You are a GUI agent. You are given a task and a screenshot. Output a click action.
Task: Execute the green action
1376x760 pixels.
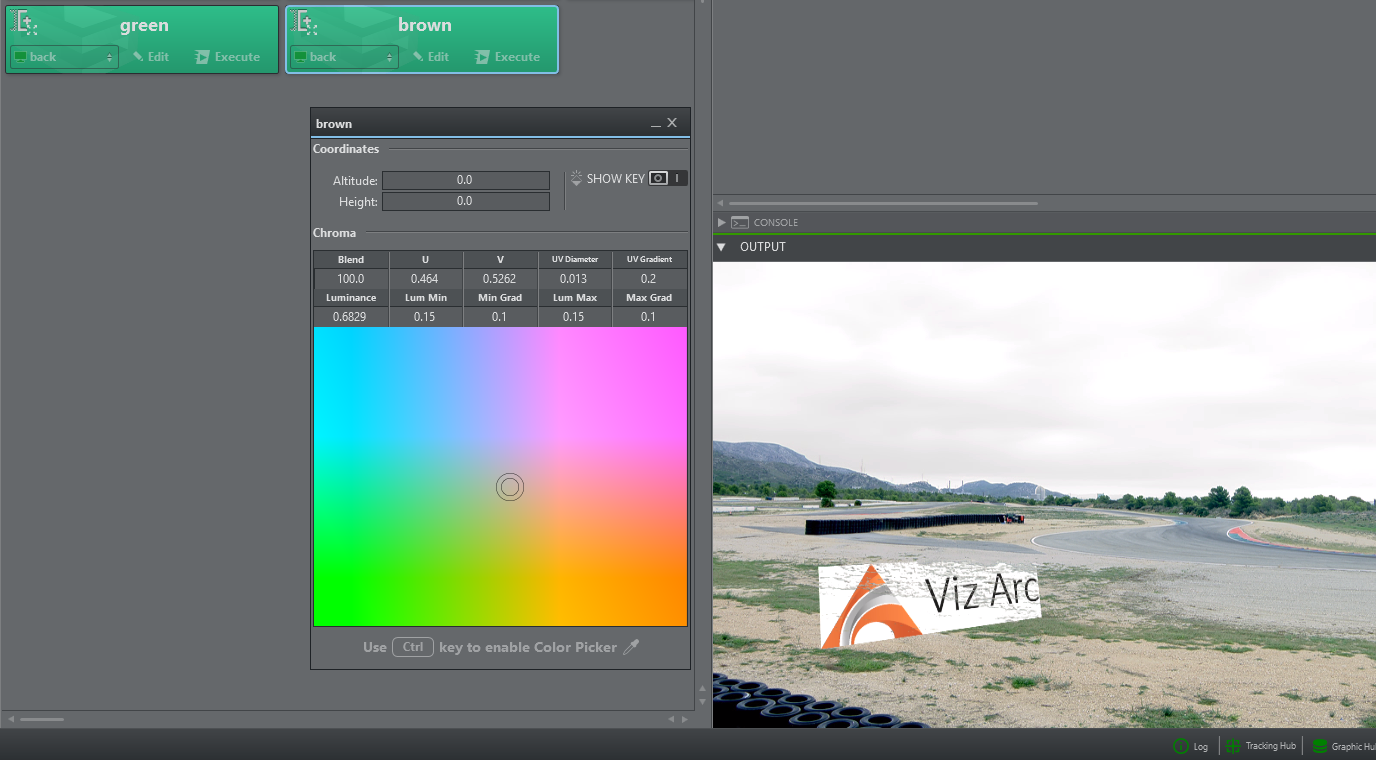pyautogui.click(x=227, y=57)
